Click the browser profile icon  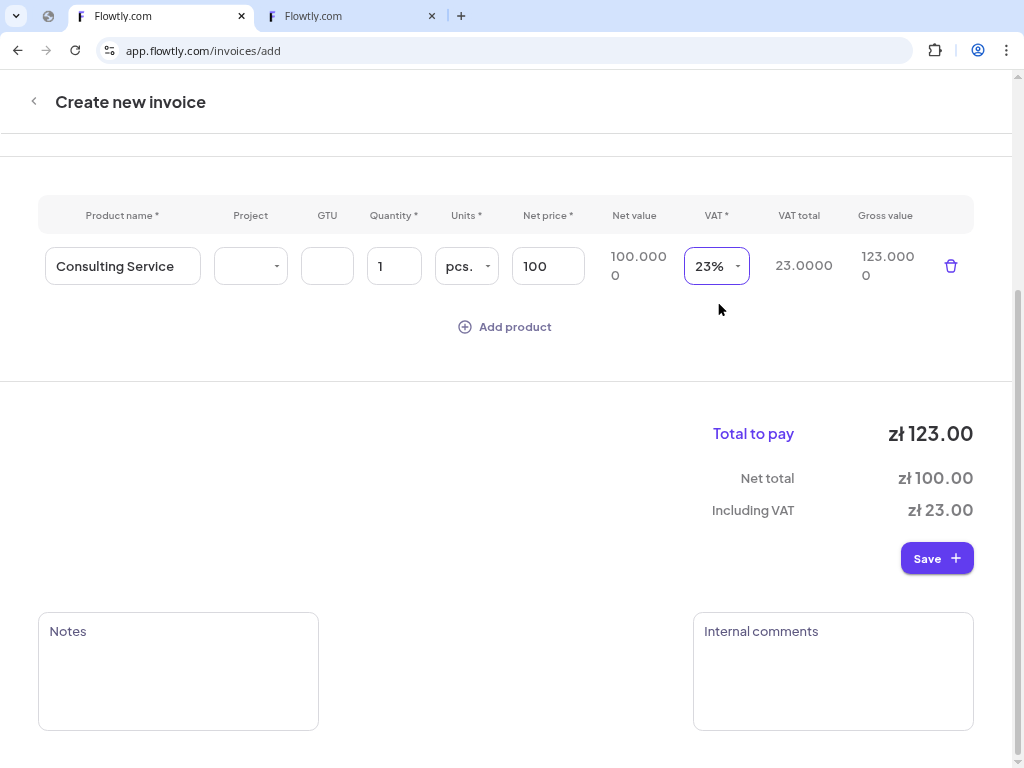(x=978, y=50)
